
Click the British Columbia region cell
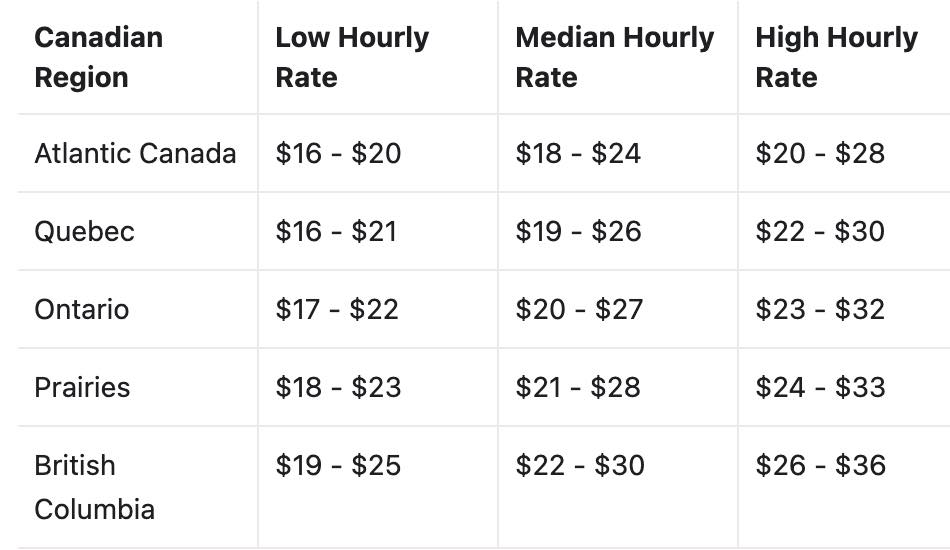click(94, 487)
